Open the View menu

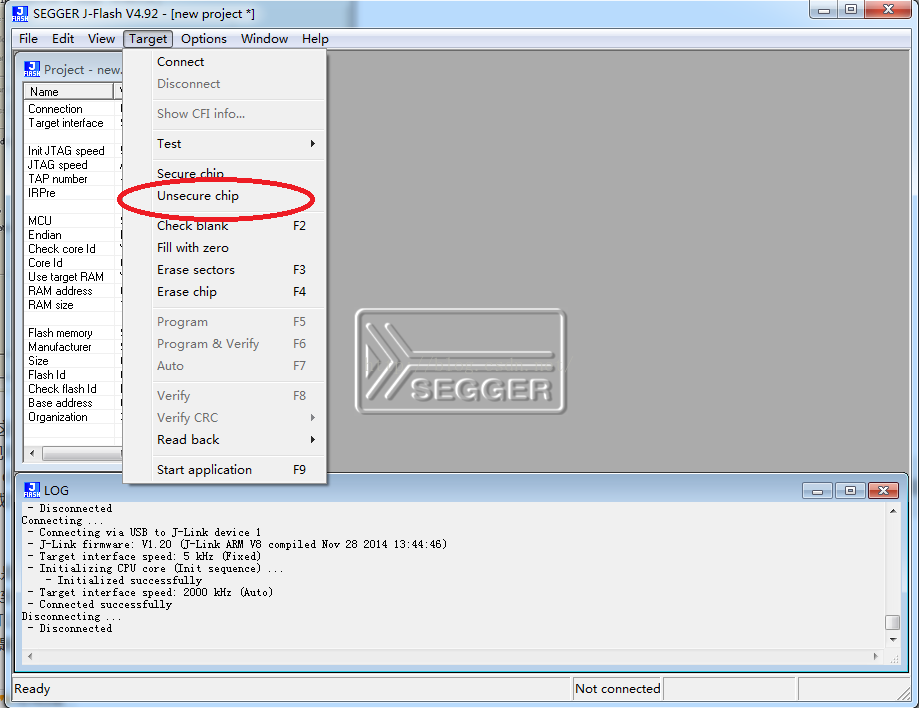pyautogui.click(x=101, y=39)
